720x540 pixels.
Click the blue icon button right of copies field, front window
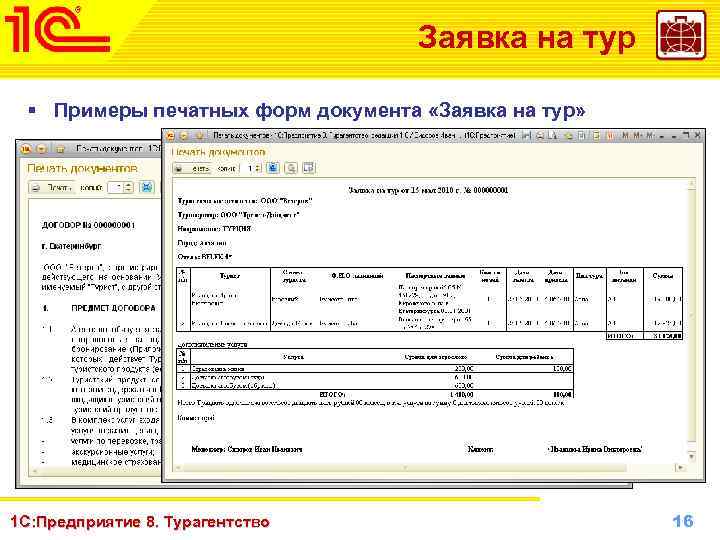point(273,168)
